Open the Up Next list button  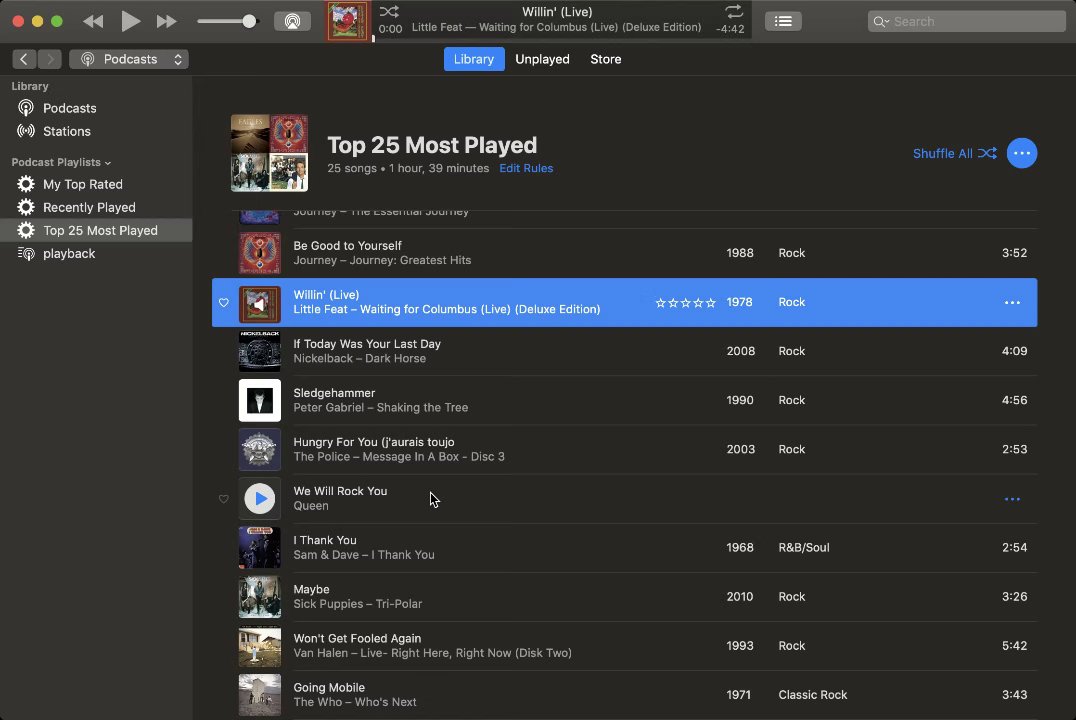tap(783, 21)
